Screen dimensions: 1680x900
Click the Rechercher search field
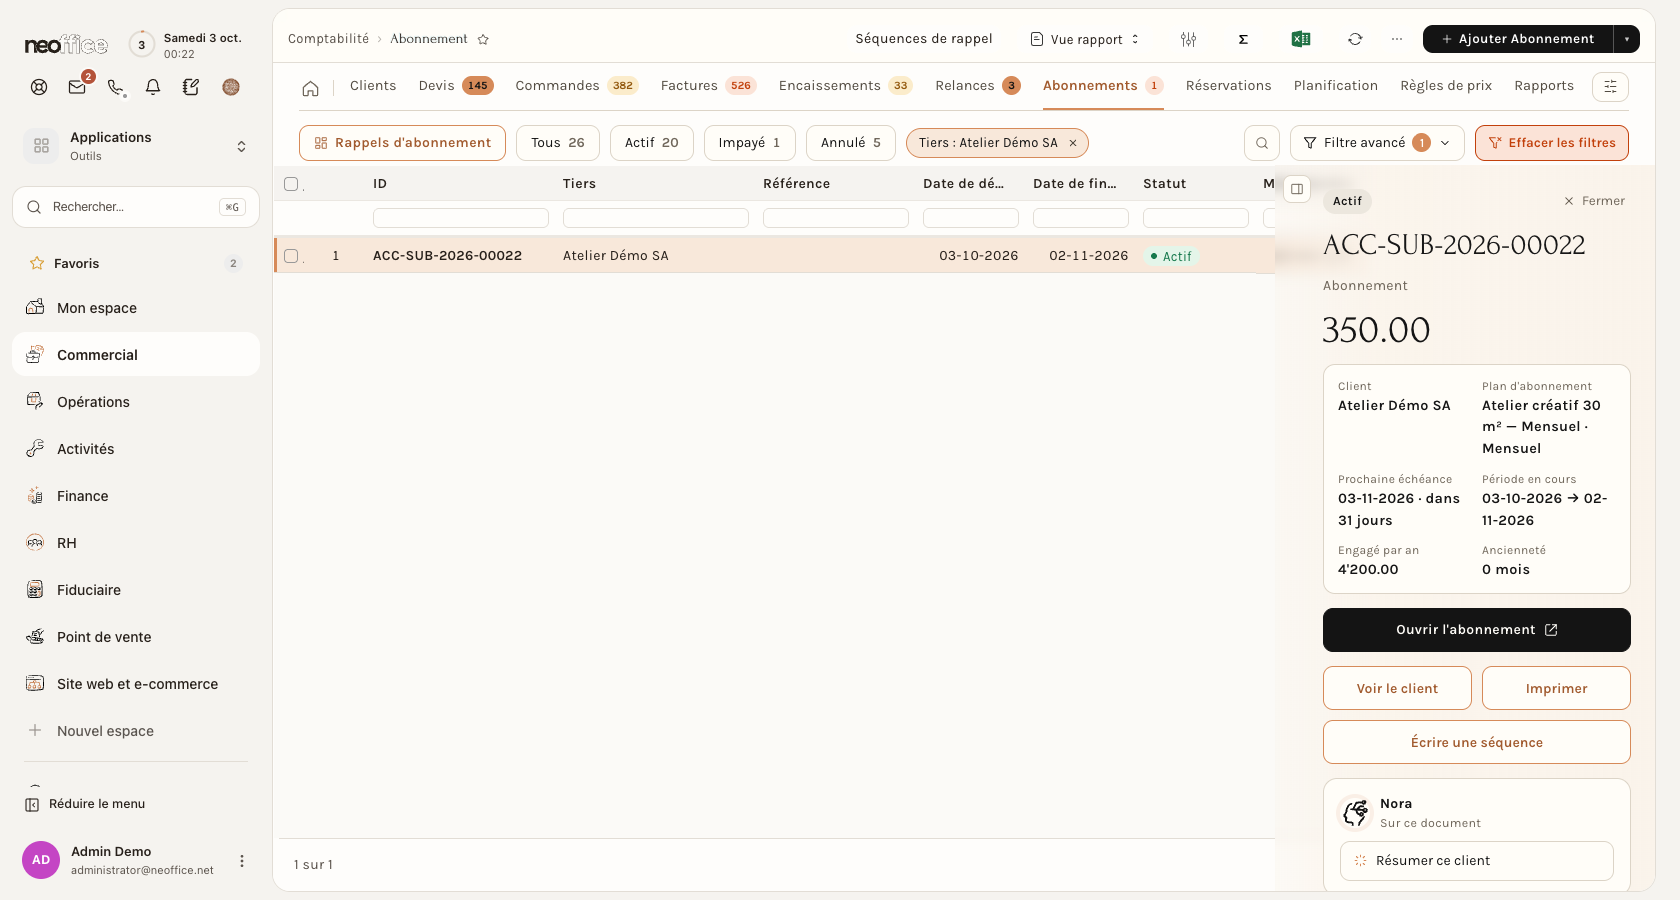point(136,207)
